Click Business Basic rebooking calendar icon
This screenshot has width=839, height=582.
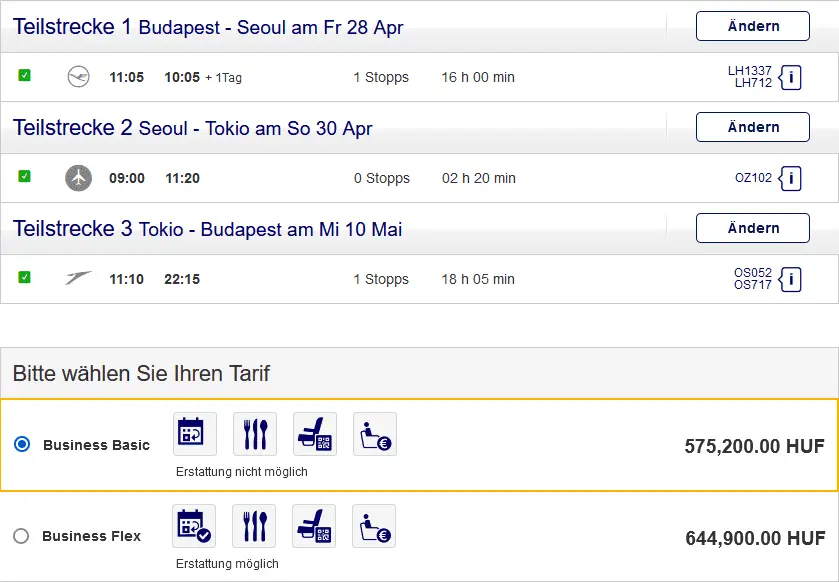(195, 434)
